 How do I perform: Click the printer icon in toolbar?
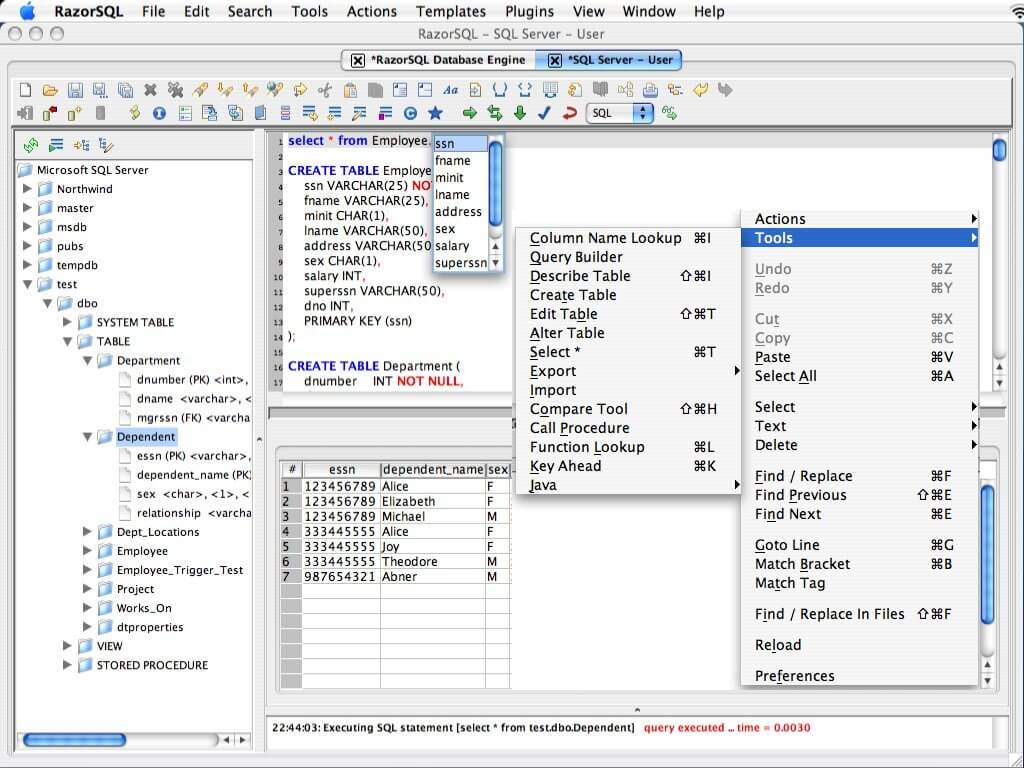pyautogui.click(x=650, y=89)
